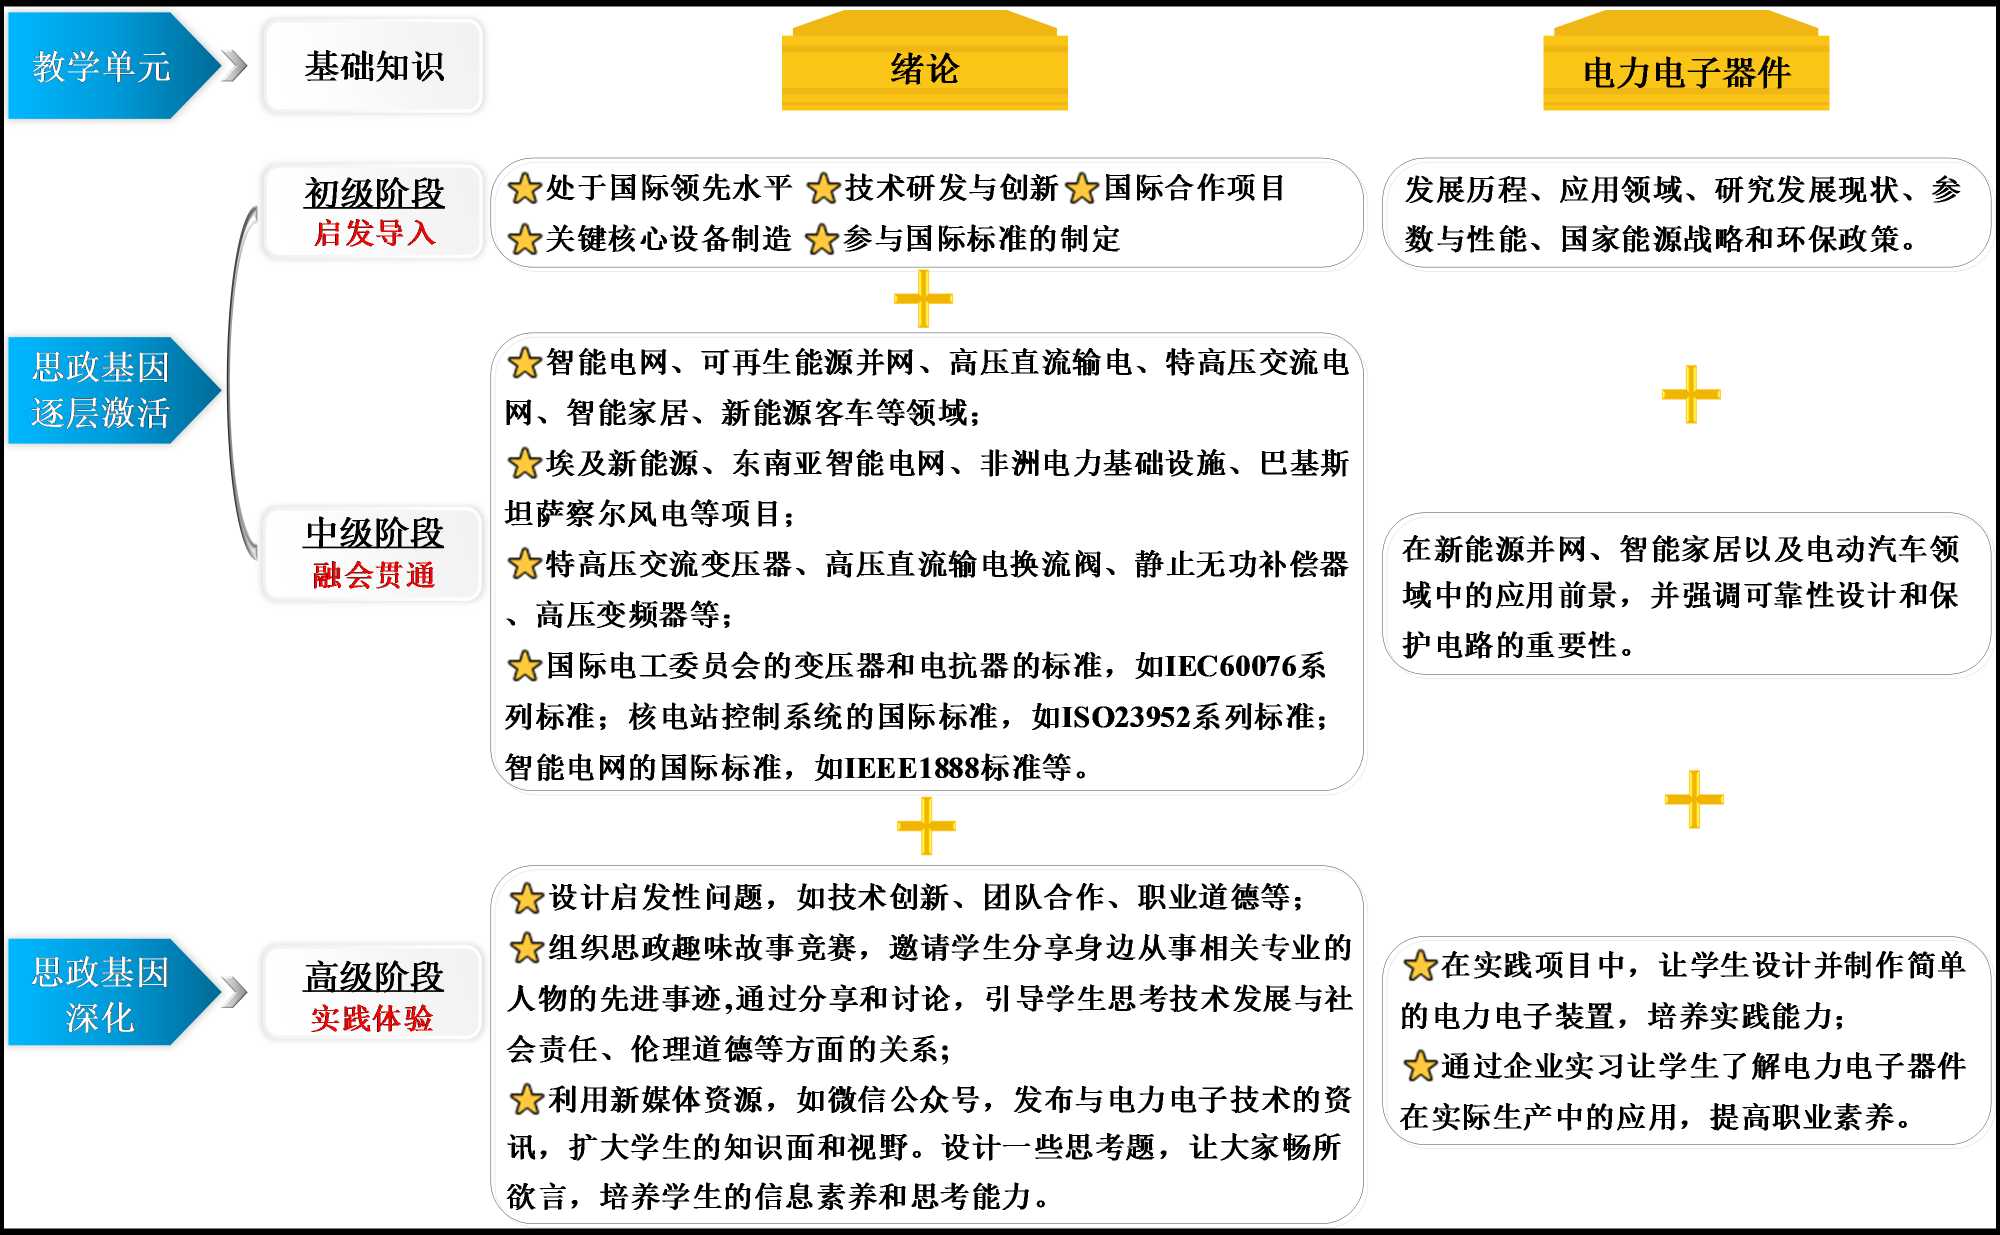Viewport: 2000px width, 1235px height.
Task: Click the star before 处于国际领先水平
Action: pos(524,188)
